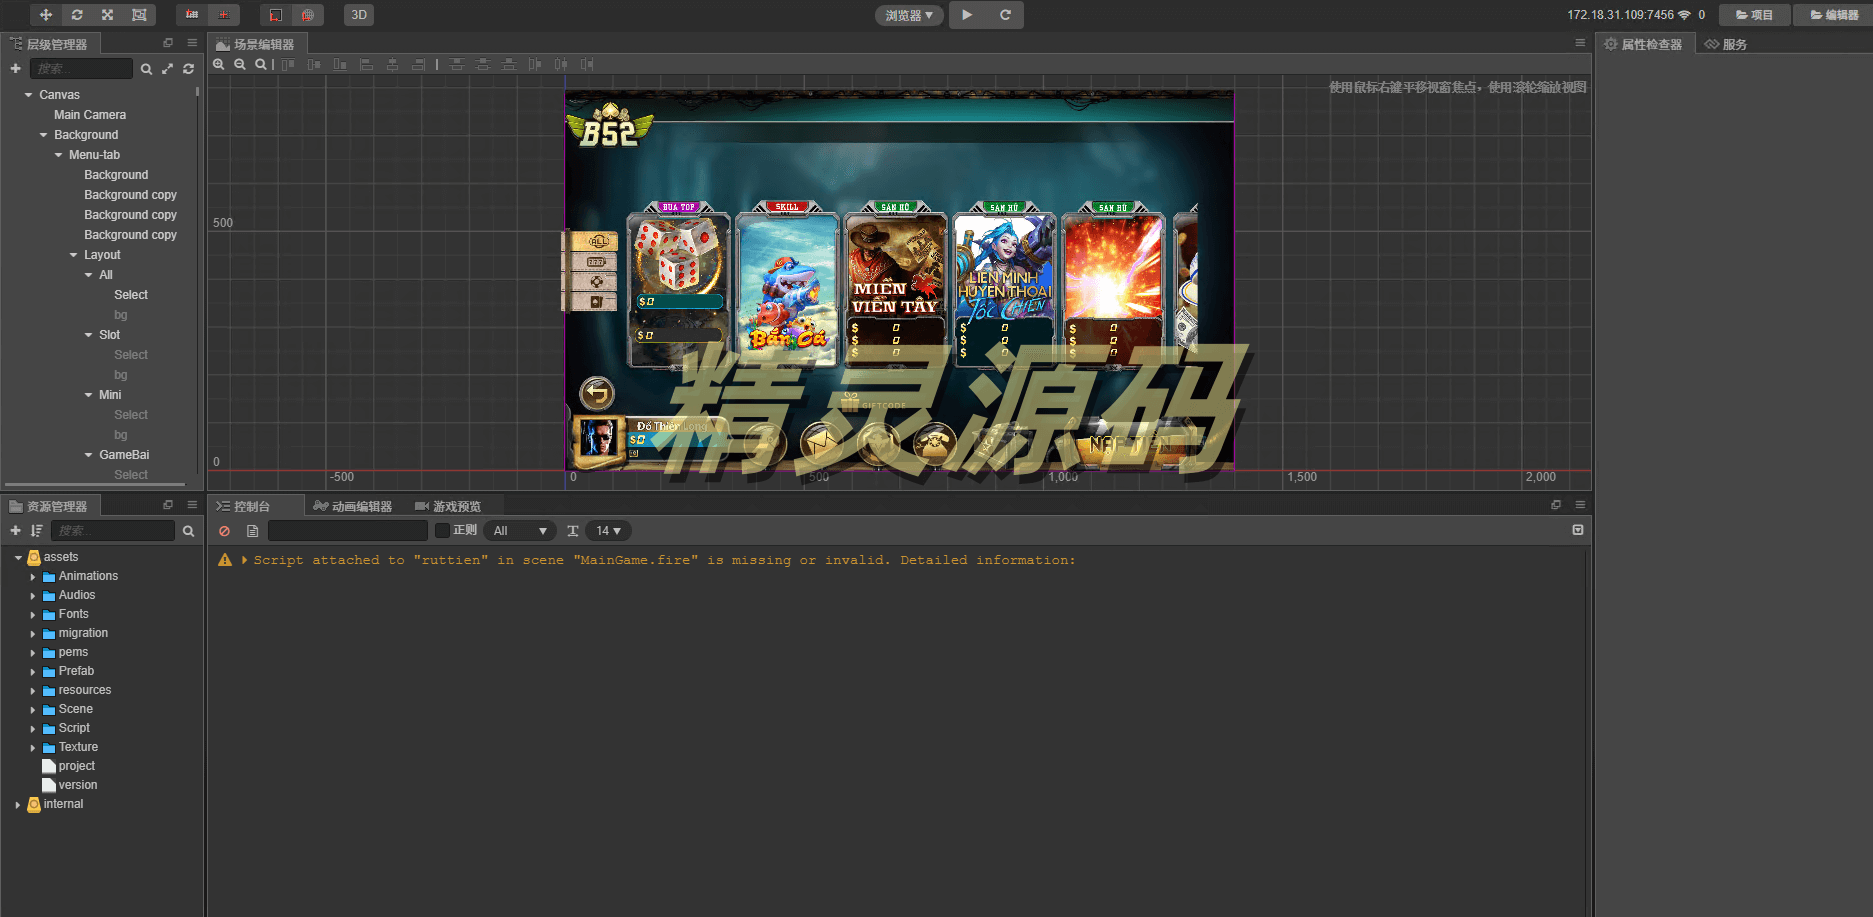The width and height of the screenshot is (1873, 917).
Task: Open hierarchy search filter type icon
Action: [147, 69]
